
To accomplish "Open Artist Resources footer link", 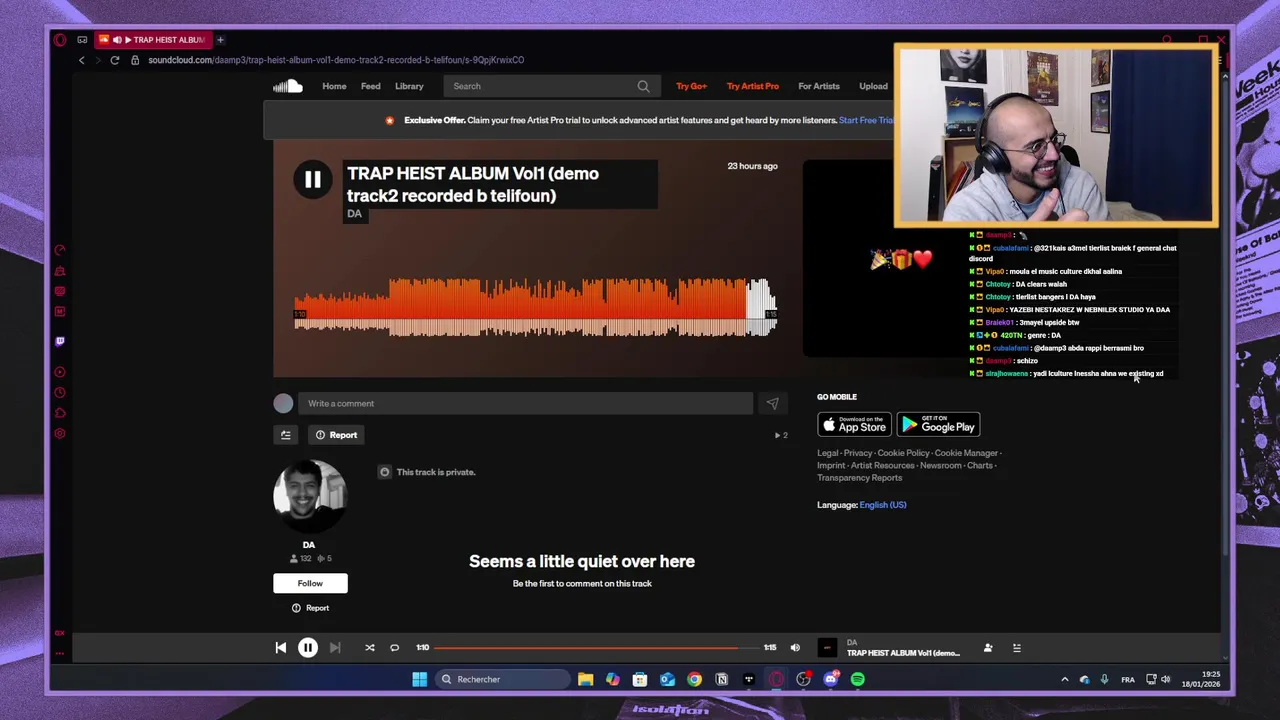I will [882, 465].
